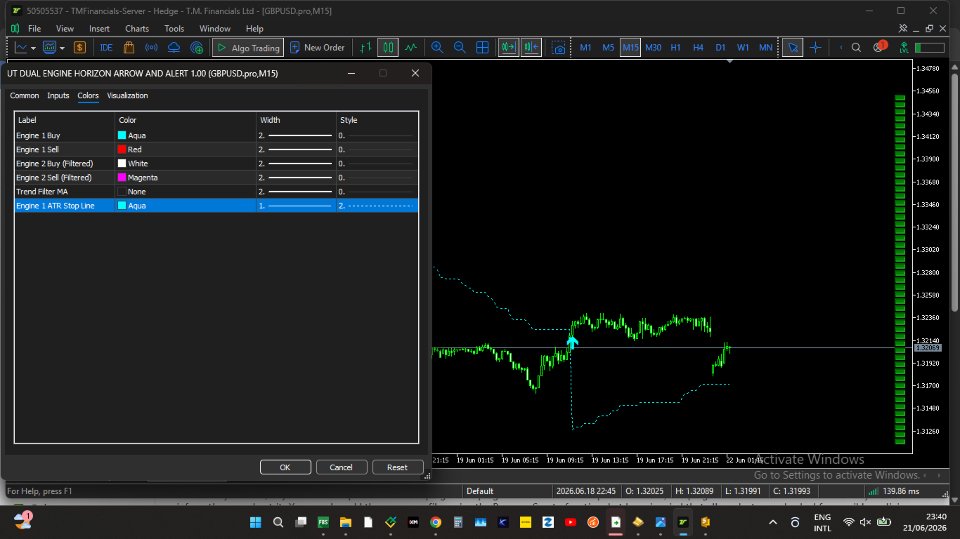Select the M1 timeframe

pos(585,47)
